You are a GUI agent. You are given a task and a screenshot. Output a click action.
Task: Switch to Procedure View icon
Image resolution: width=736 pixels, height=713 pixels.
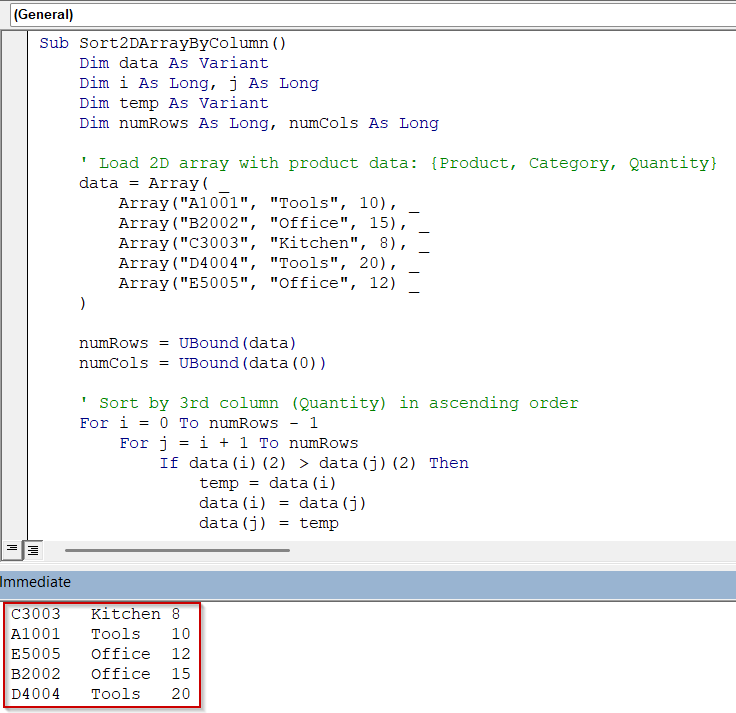click(12, 549)
